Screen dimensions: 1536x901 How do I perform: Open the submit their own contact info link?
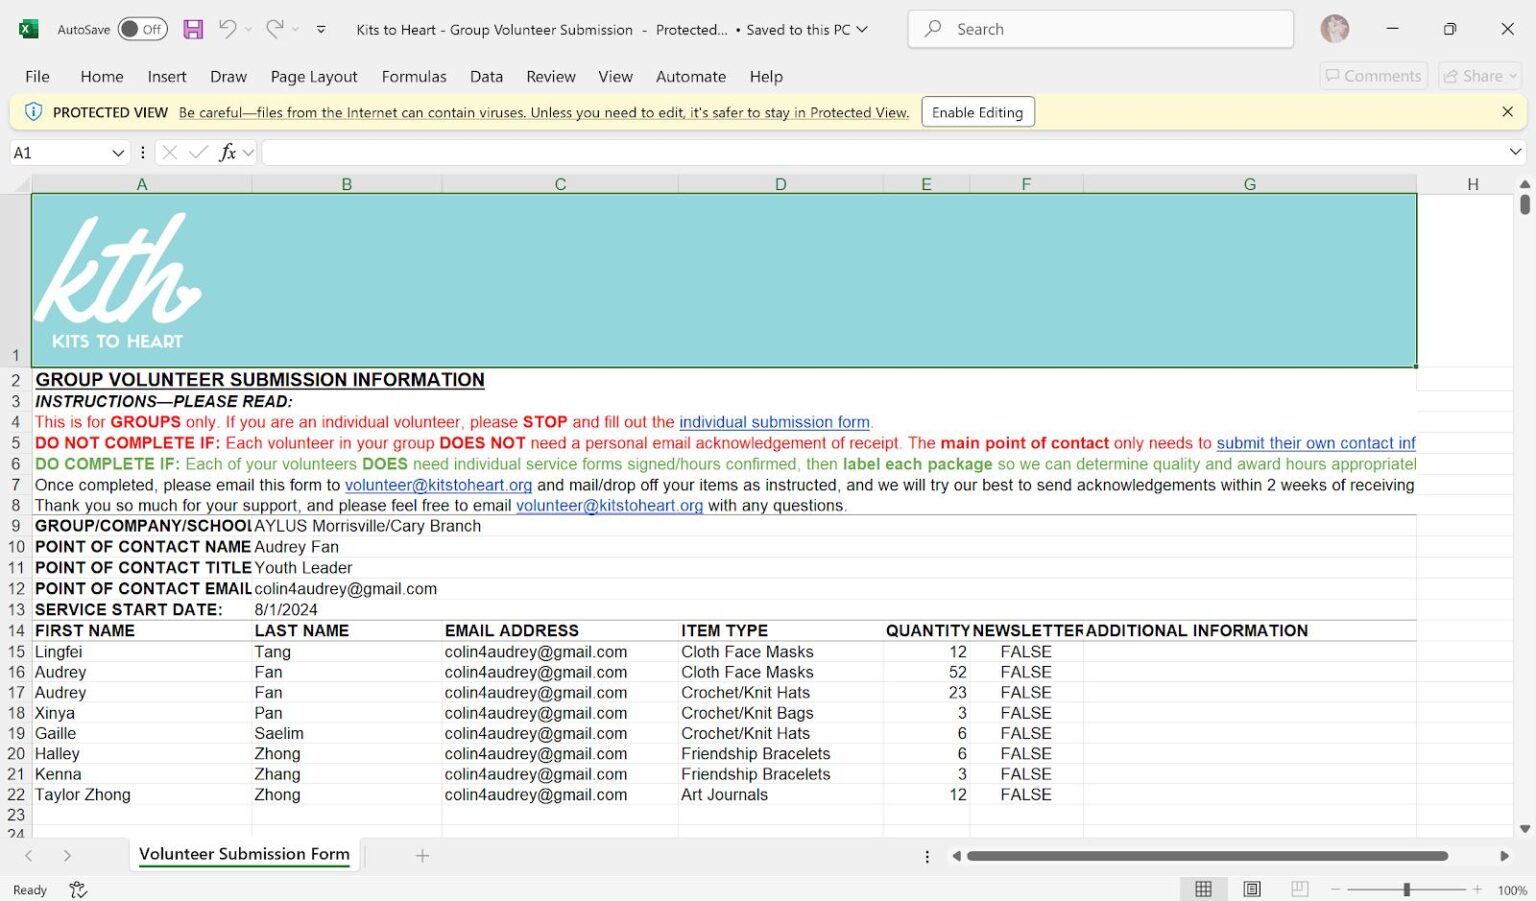(x=1316, y=443)
